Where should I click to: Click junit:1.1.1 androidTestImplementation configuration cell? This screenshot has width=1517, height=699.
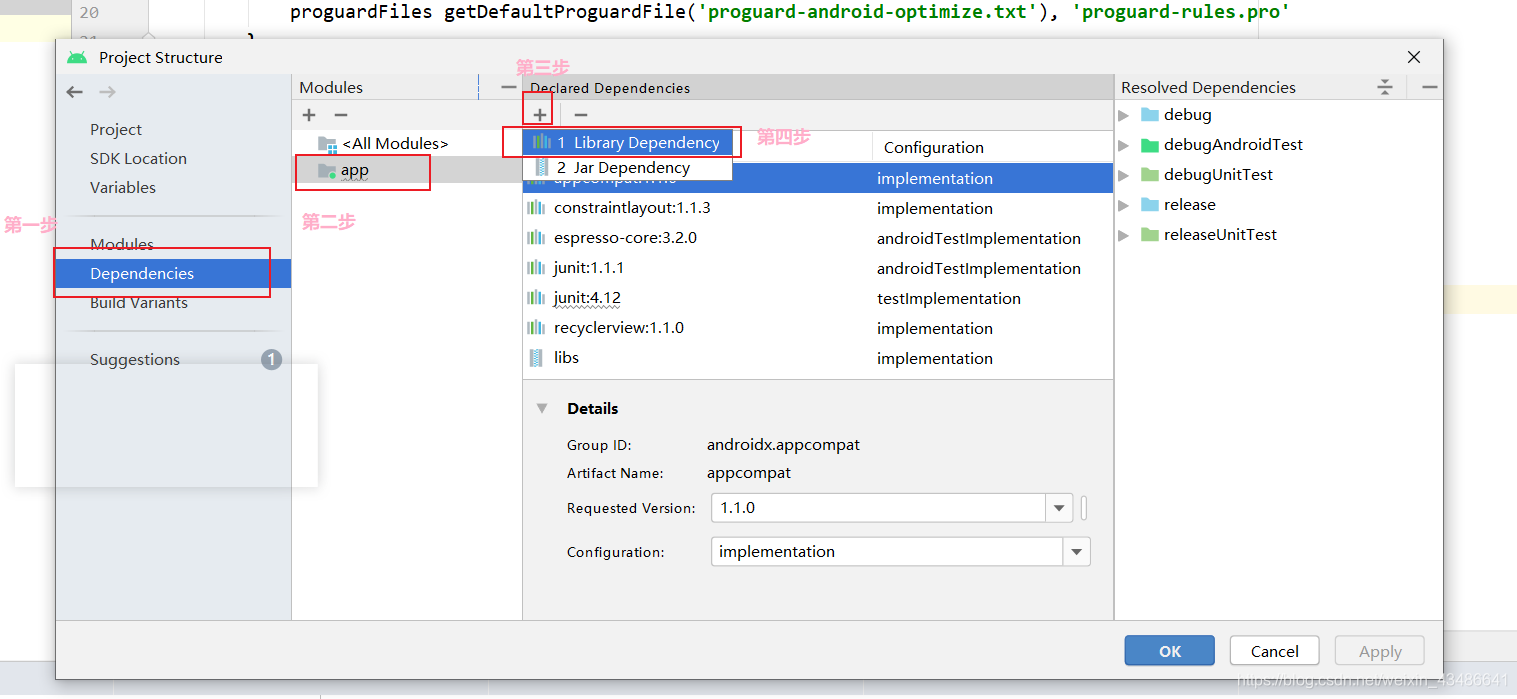click(x=979, y=268)
